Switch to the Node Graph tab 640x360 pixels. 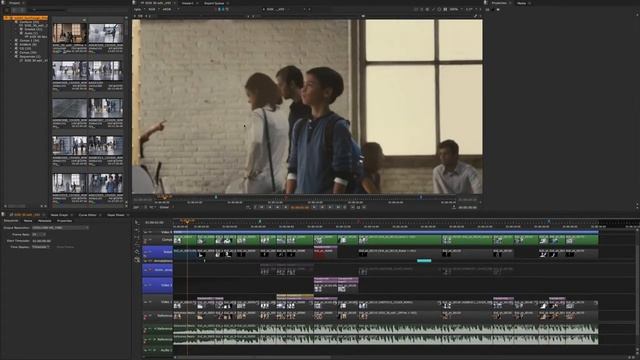click(60, 215)
